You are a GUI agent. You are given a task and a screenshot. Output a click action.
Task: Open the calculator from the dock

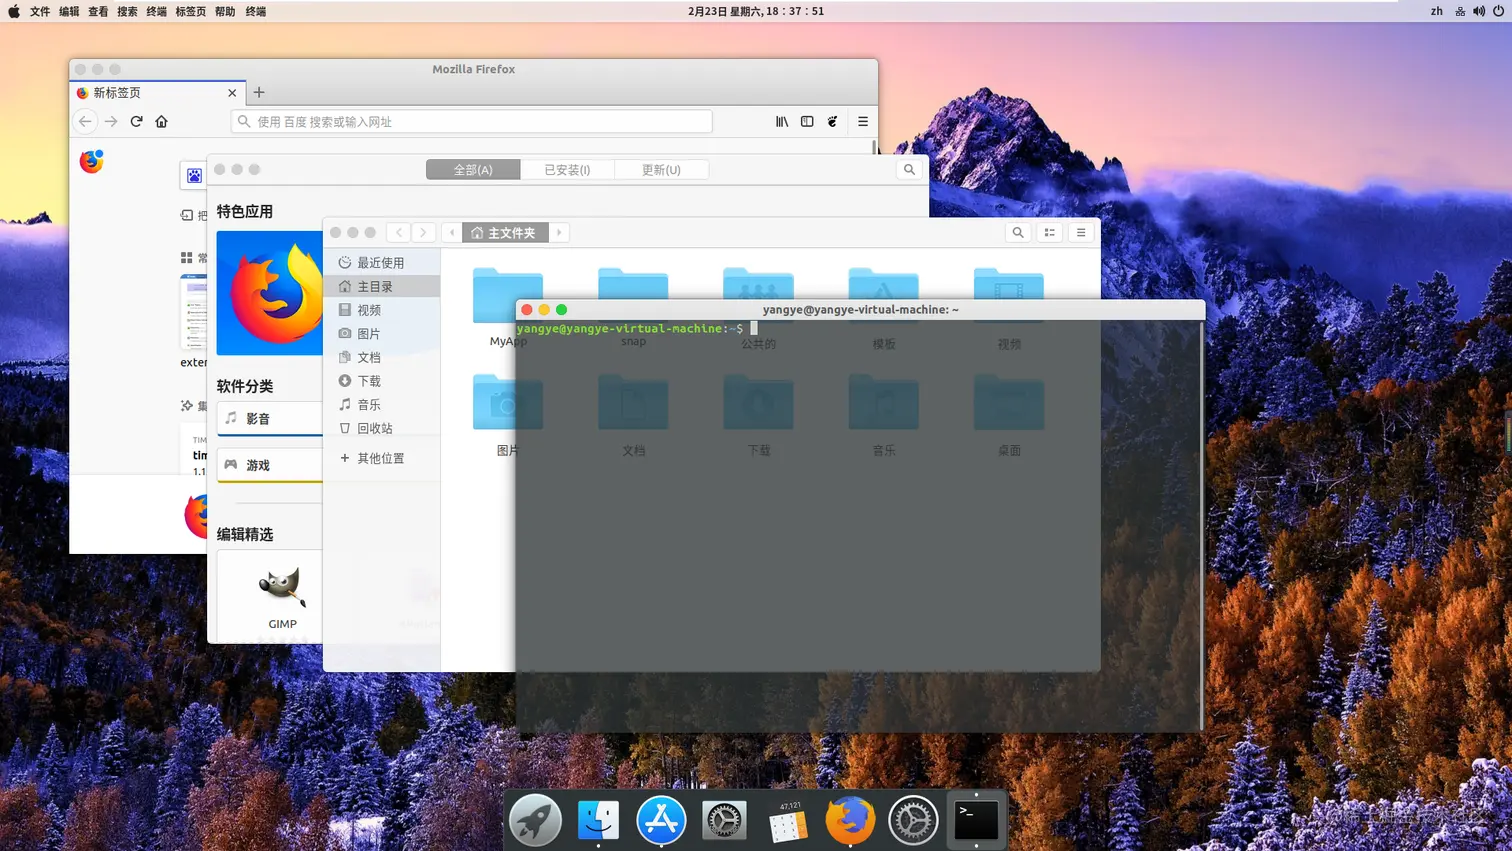tap(788, 822)
